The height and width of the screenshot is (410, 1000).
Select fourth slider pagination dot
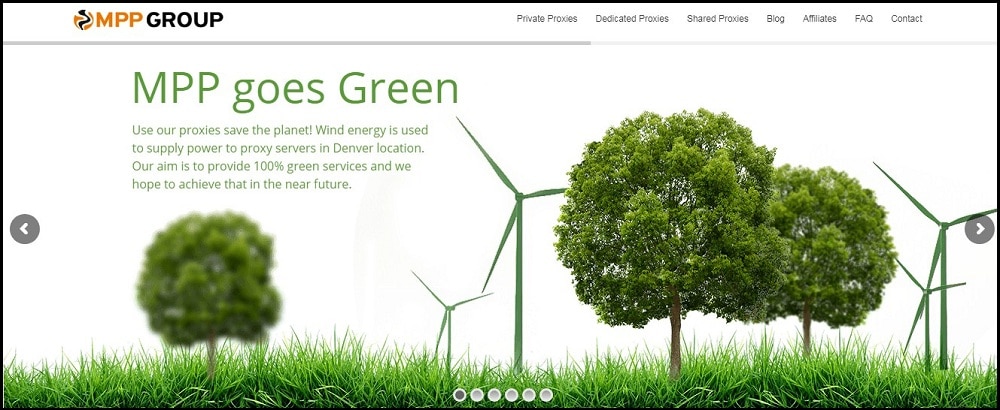pyautogui.click(x=511, y=395)
